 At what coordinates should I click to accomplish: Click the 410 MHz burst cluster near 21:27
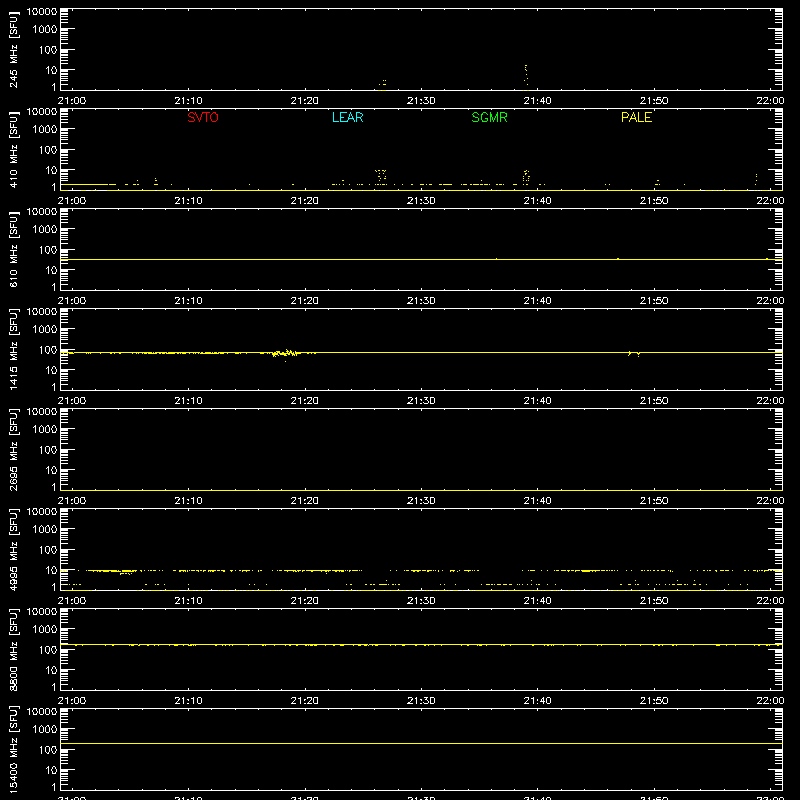(381, 176)
